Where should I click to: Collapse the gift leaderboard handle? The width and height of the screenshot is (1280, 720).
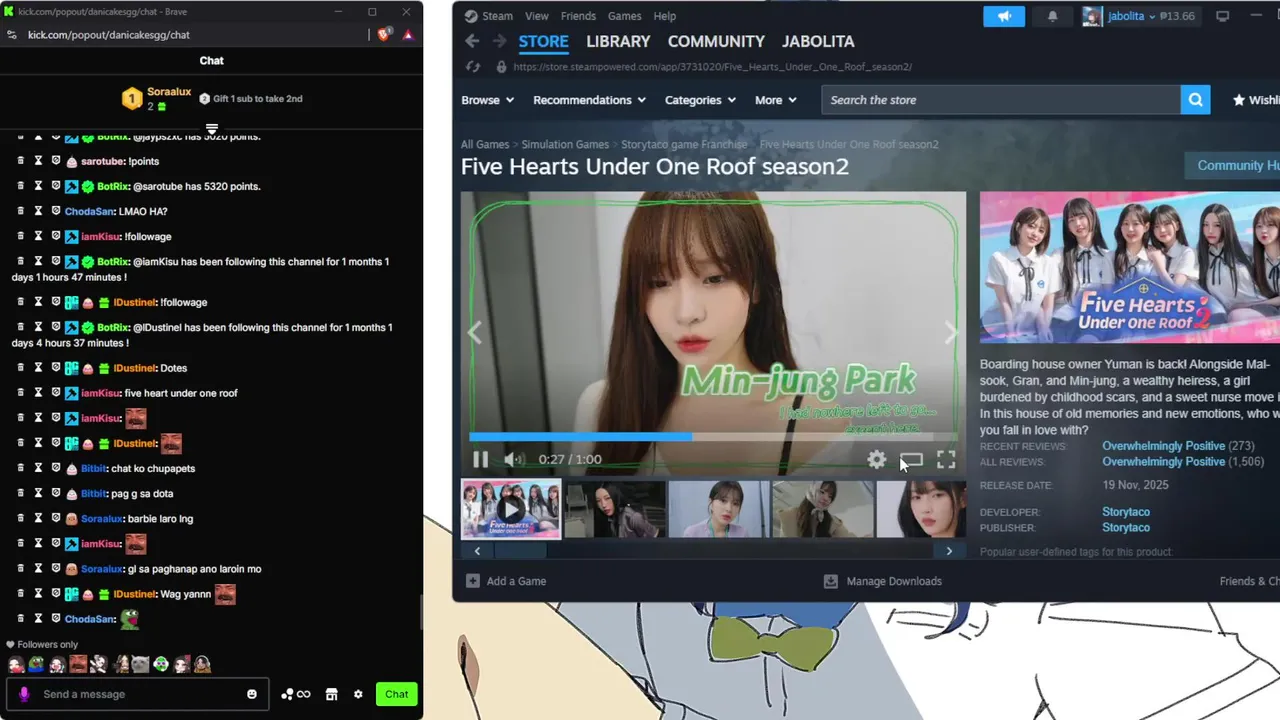coord(212,129)
